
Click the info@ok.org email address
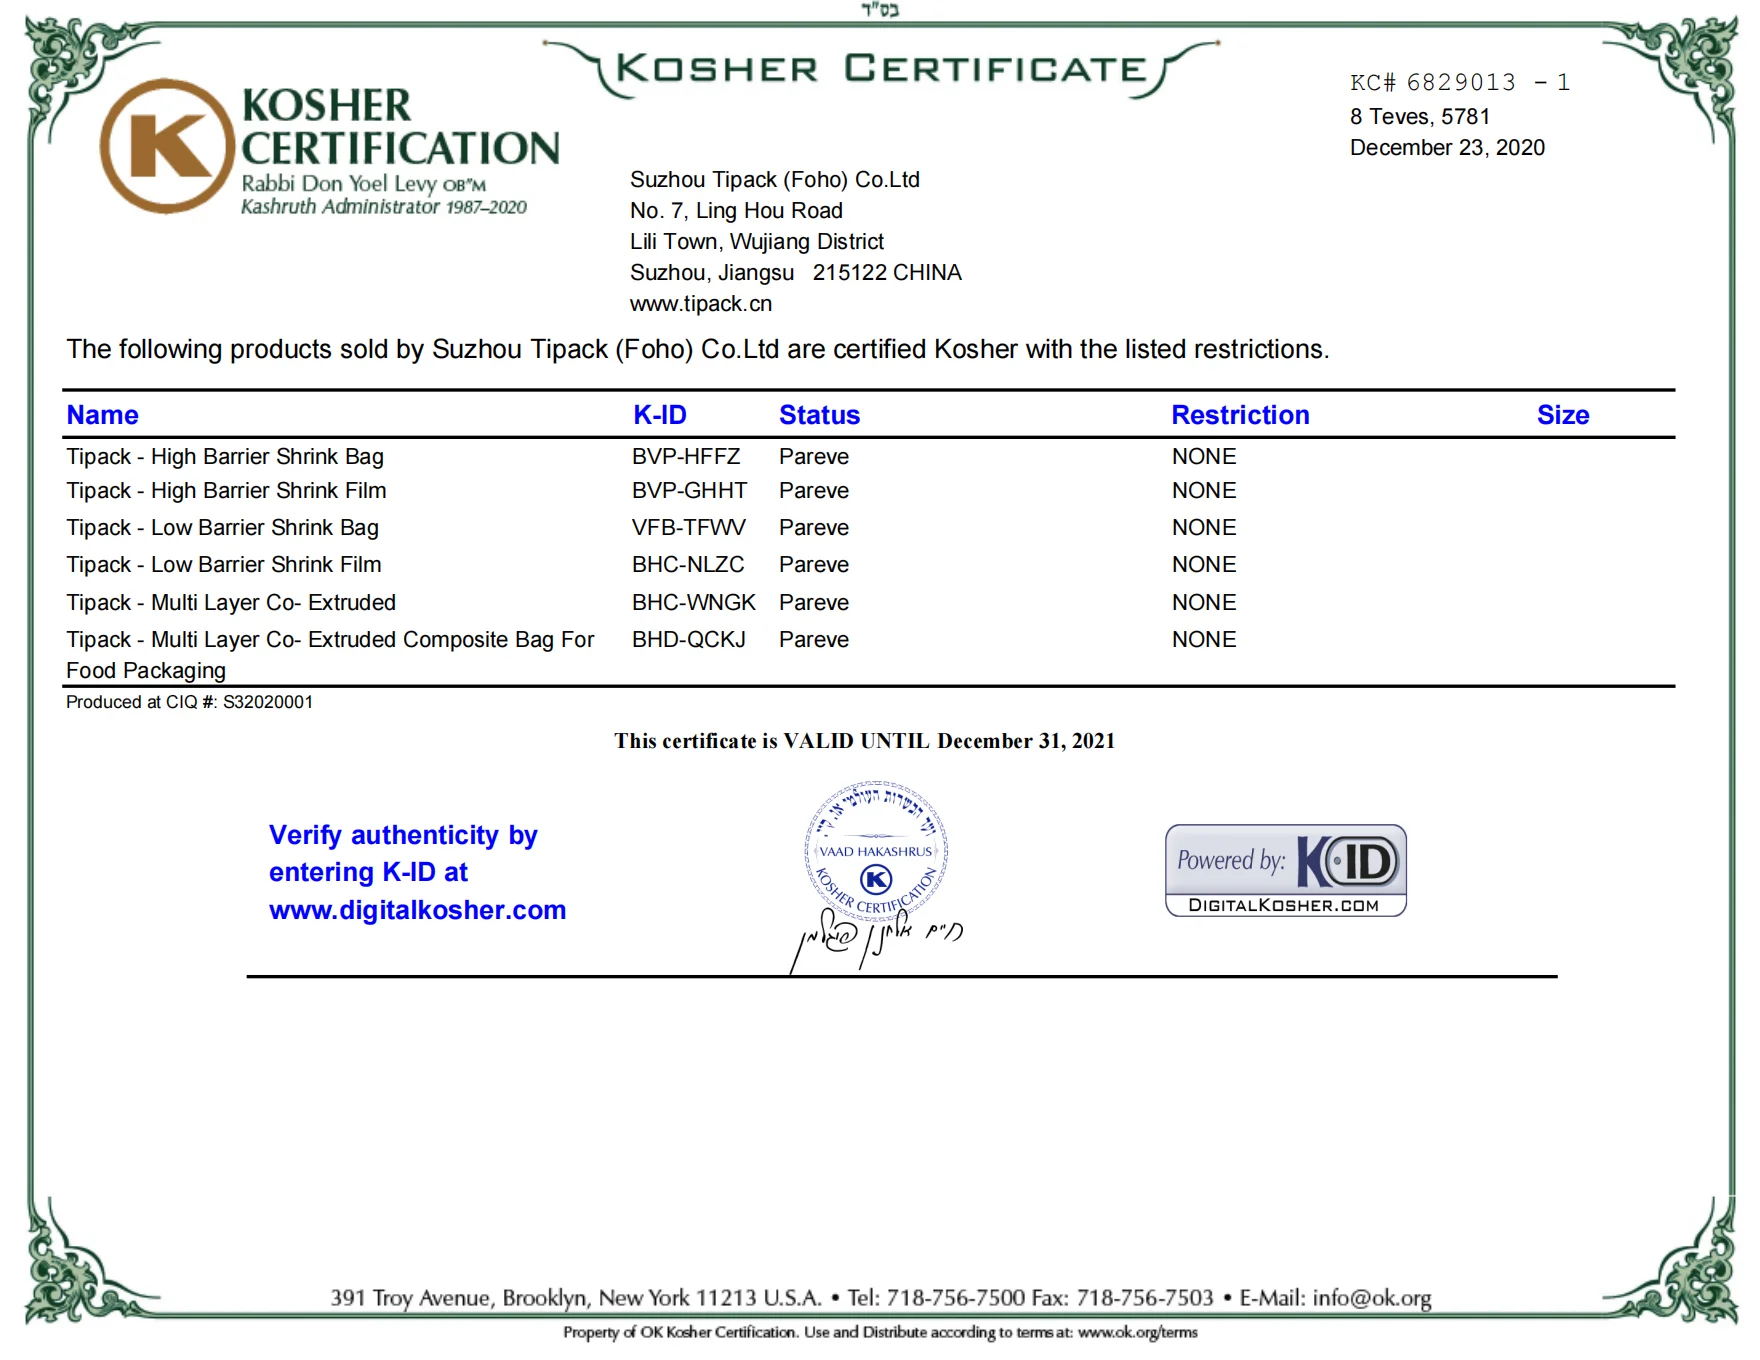[1372, 1298]
